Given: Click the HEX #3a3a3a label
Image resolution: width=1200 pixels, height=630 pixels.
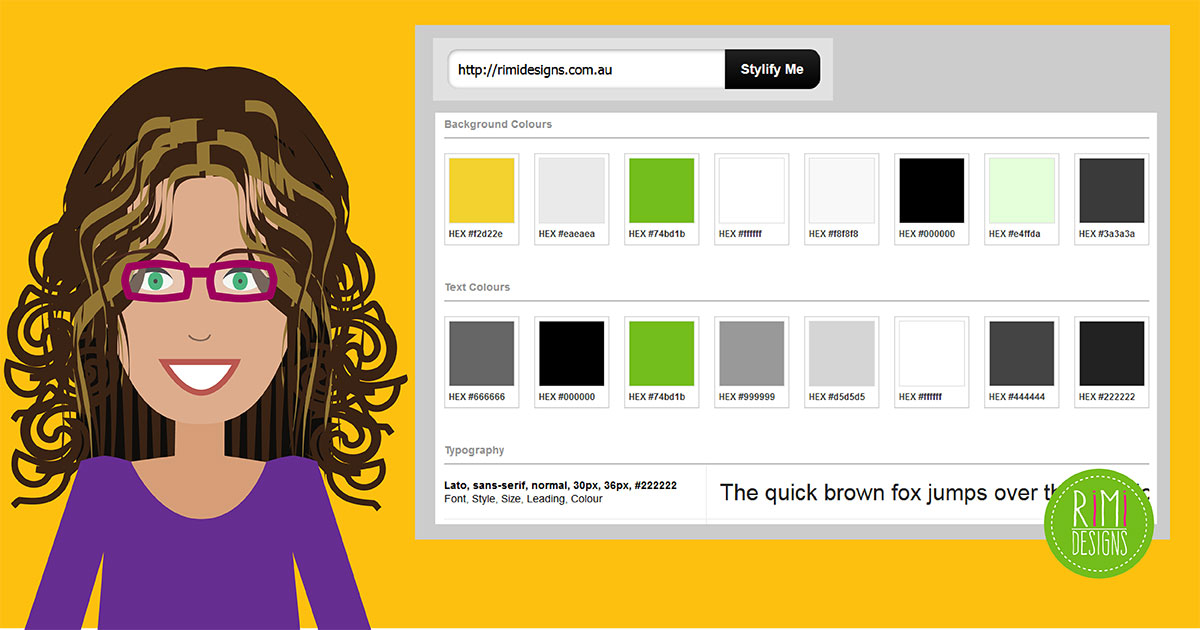Looking at the screenshot, I should [1107, 234].
